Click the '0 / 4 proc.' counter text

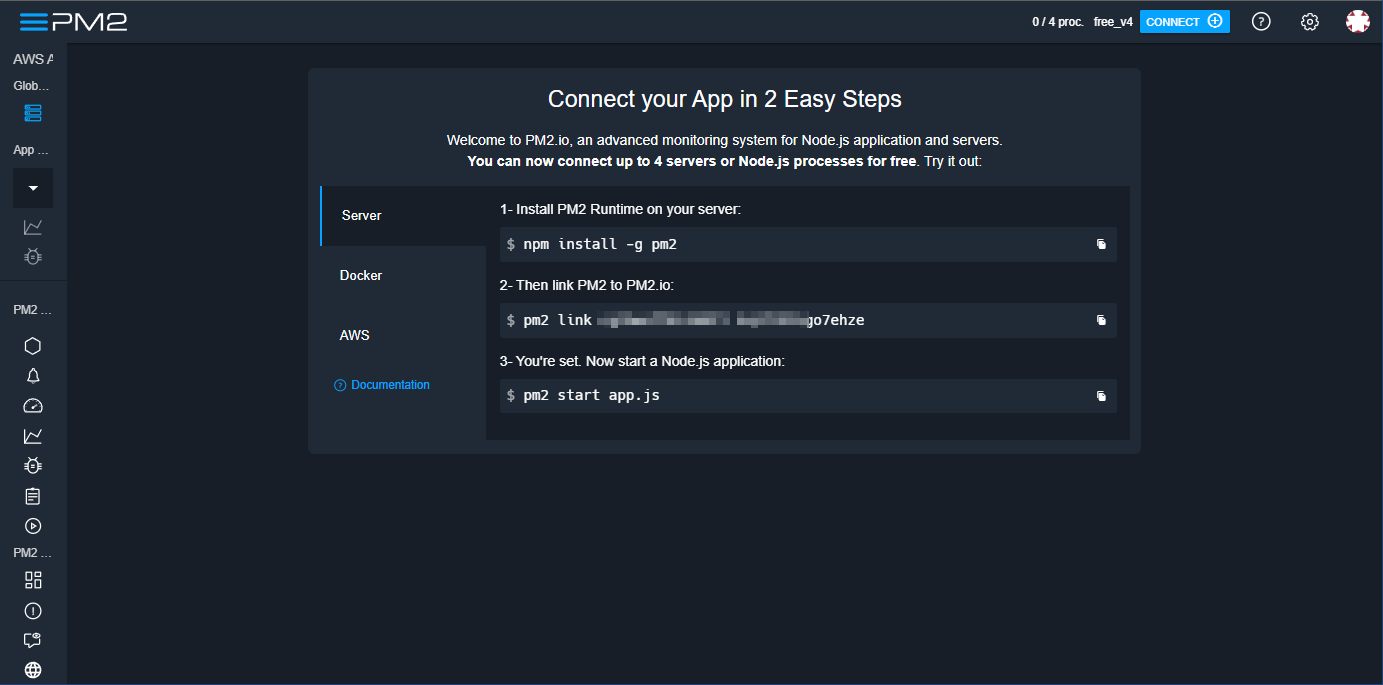(x=1058, y=22)
